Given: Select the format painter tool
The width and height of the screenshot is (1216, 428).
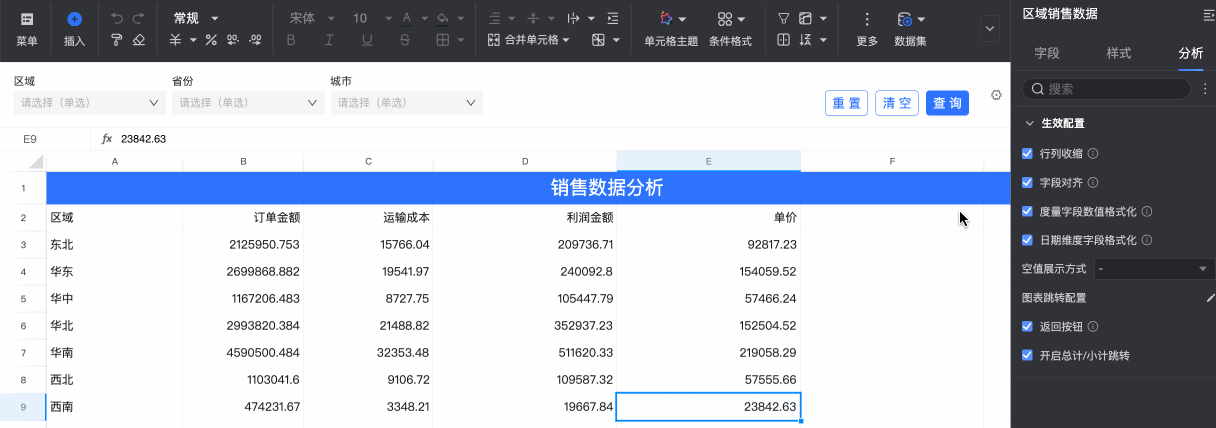Looking at the screenshot, I should [x=117, y=40].
